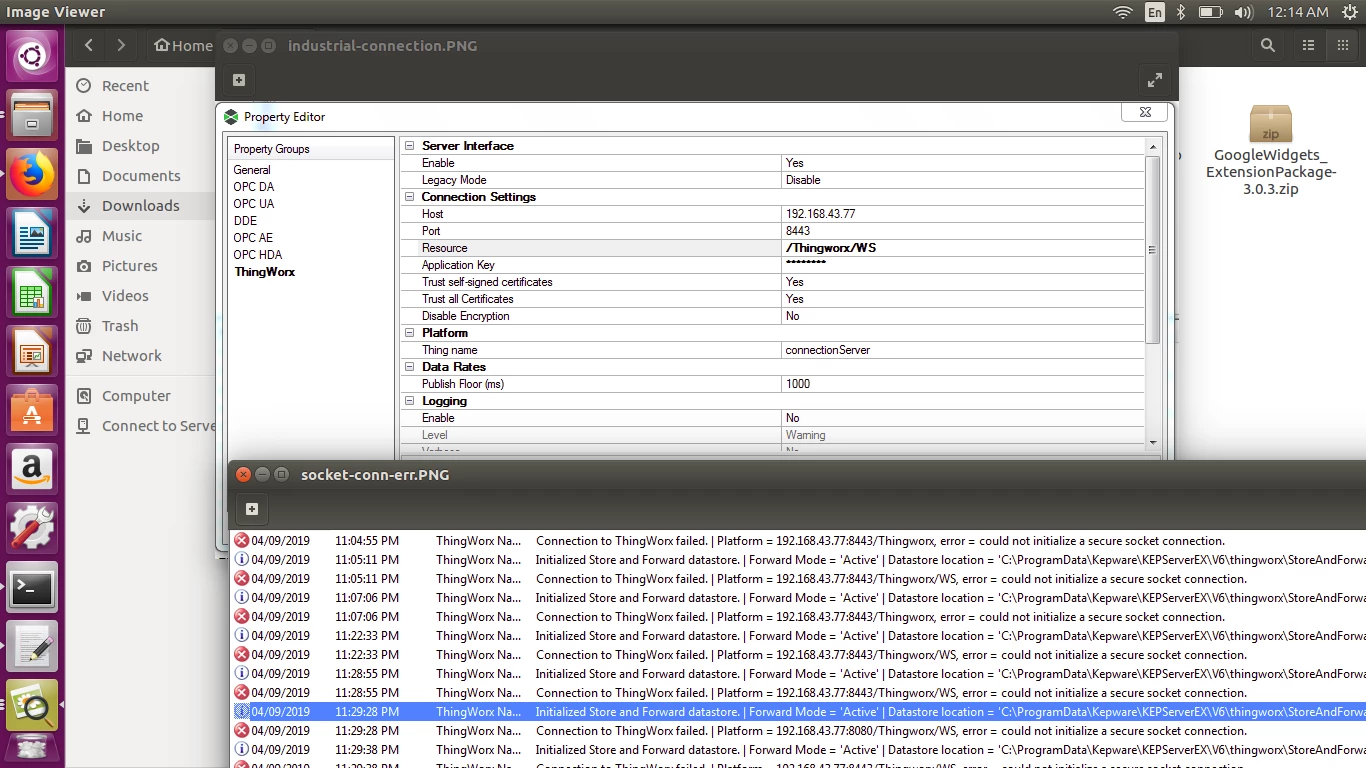Screen dimensions: 1366x768
Task: Select ThingWorx property group
Action: (265, 272)
